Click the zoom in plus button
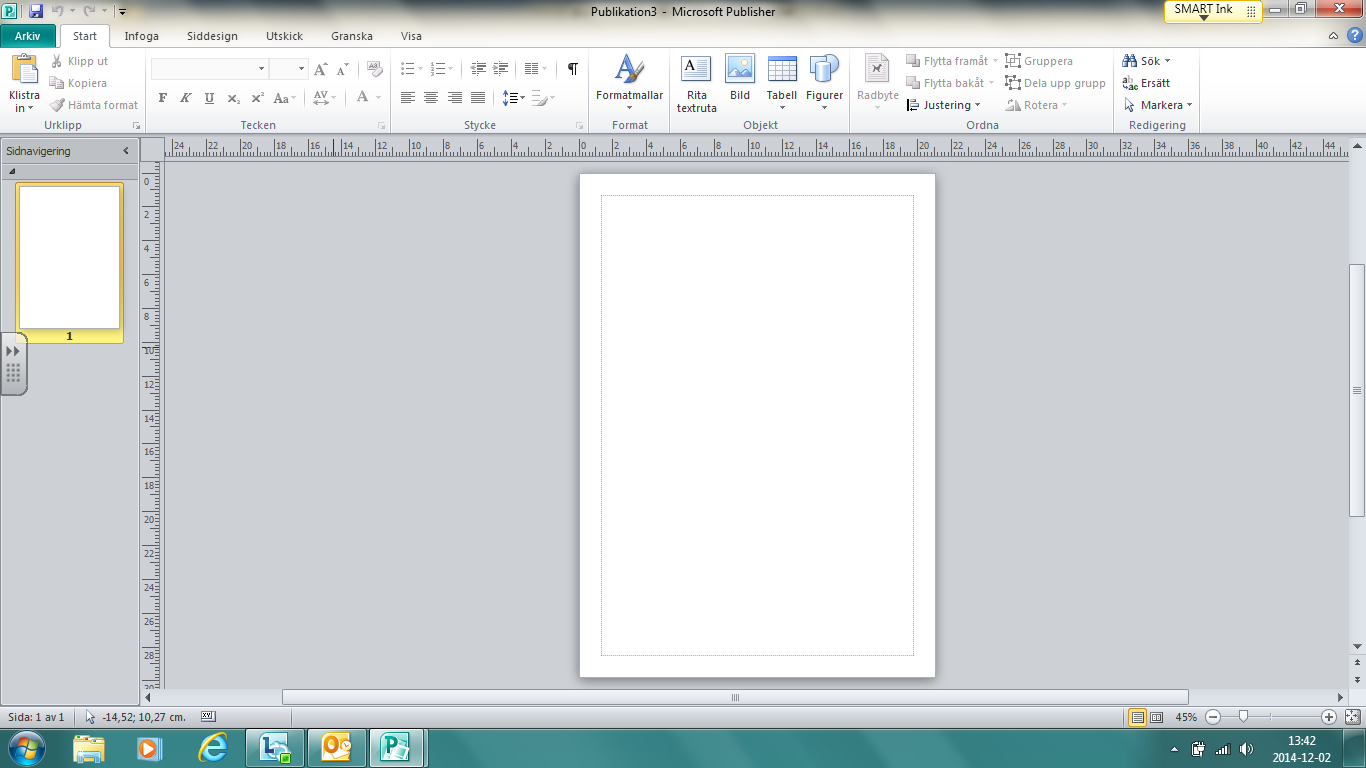This screenshot has width=1366, height=768. 1329,717
